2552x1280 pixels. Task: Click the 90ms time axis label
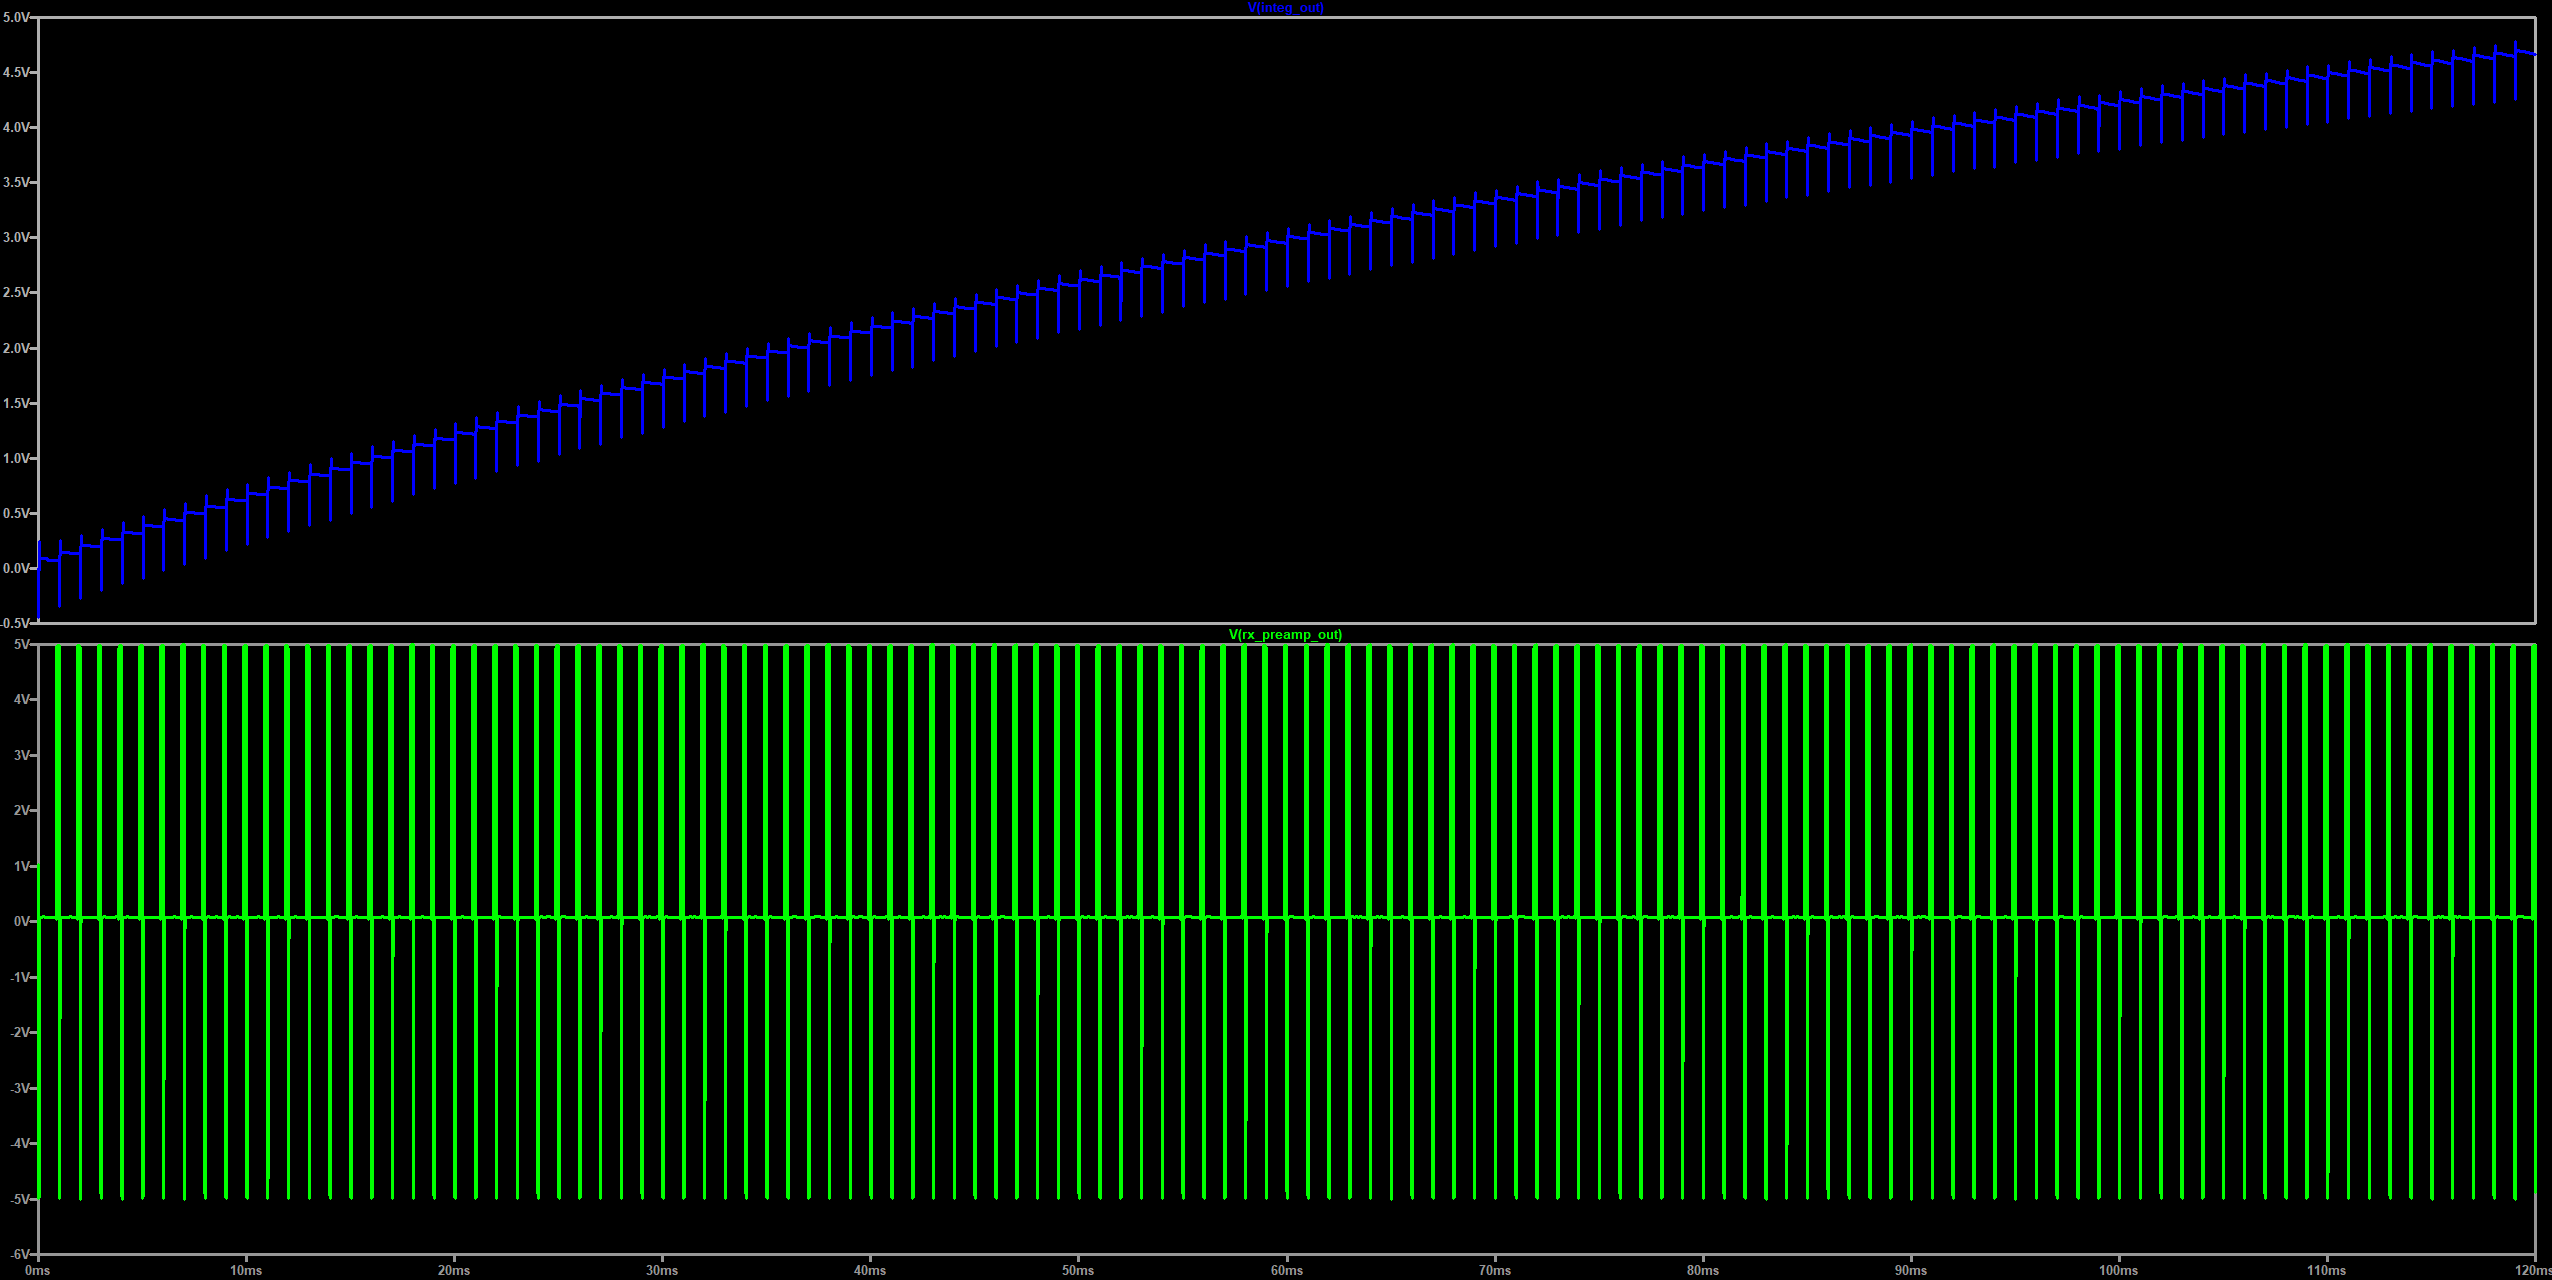[1910, 1271]
